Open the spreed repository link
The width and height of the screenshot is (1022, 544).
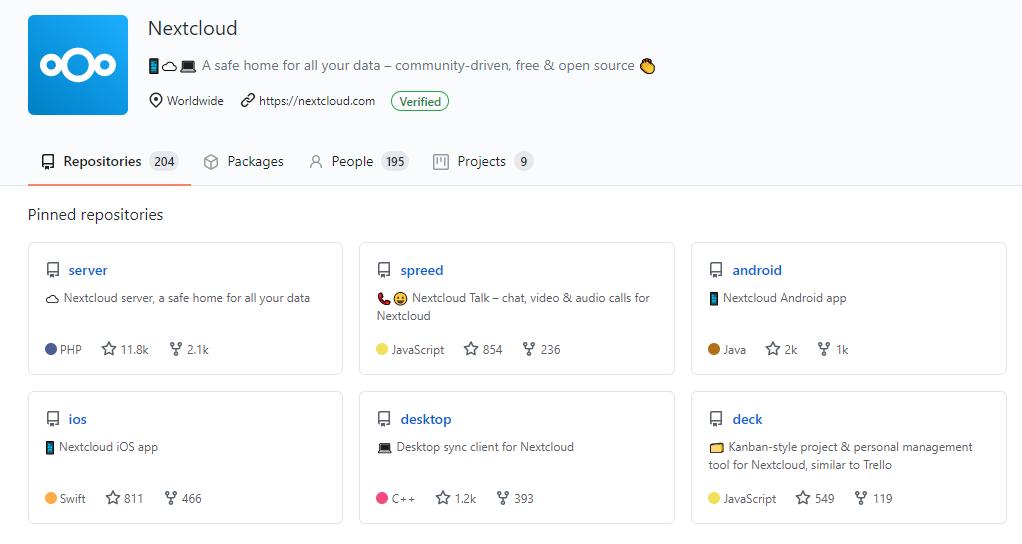point(421,270)
